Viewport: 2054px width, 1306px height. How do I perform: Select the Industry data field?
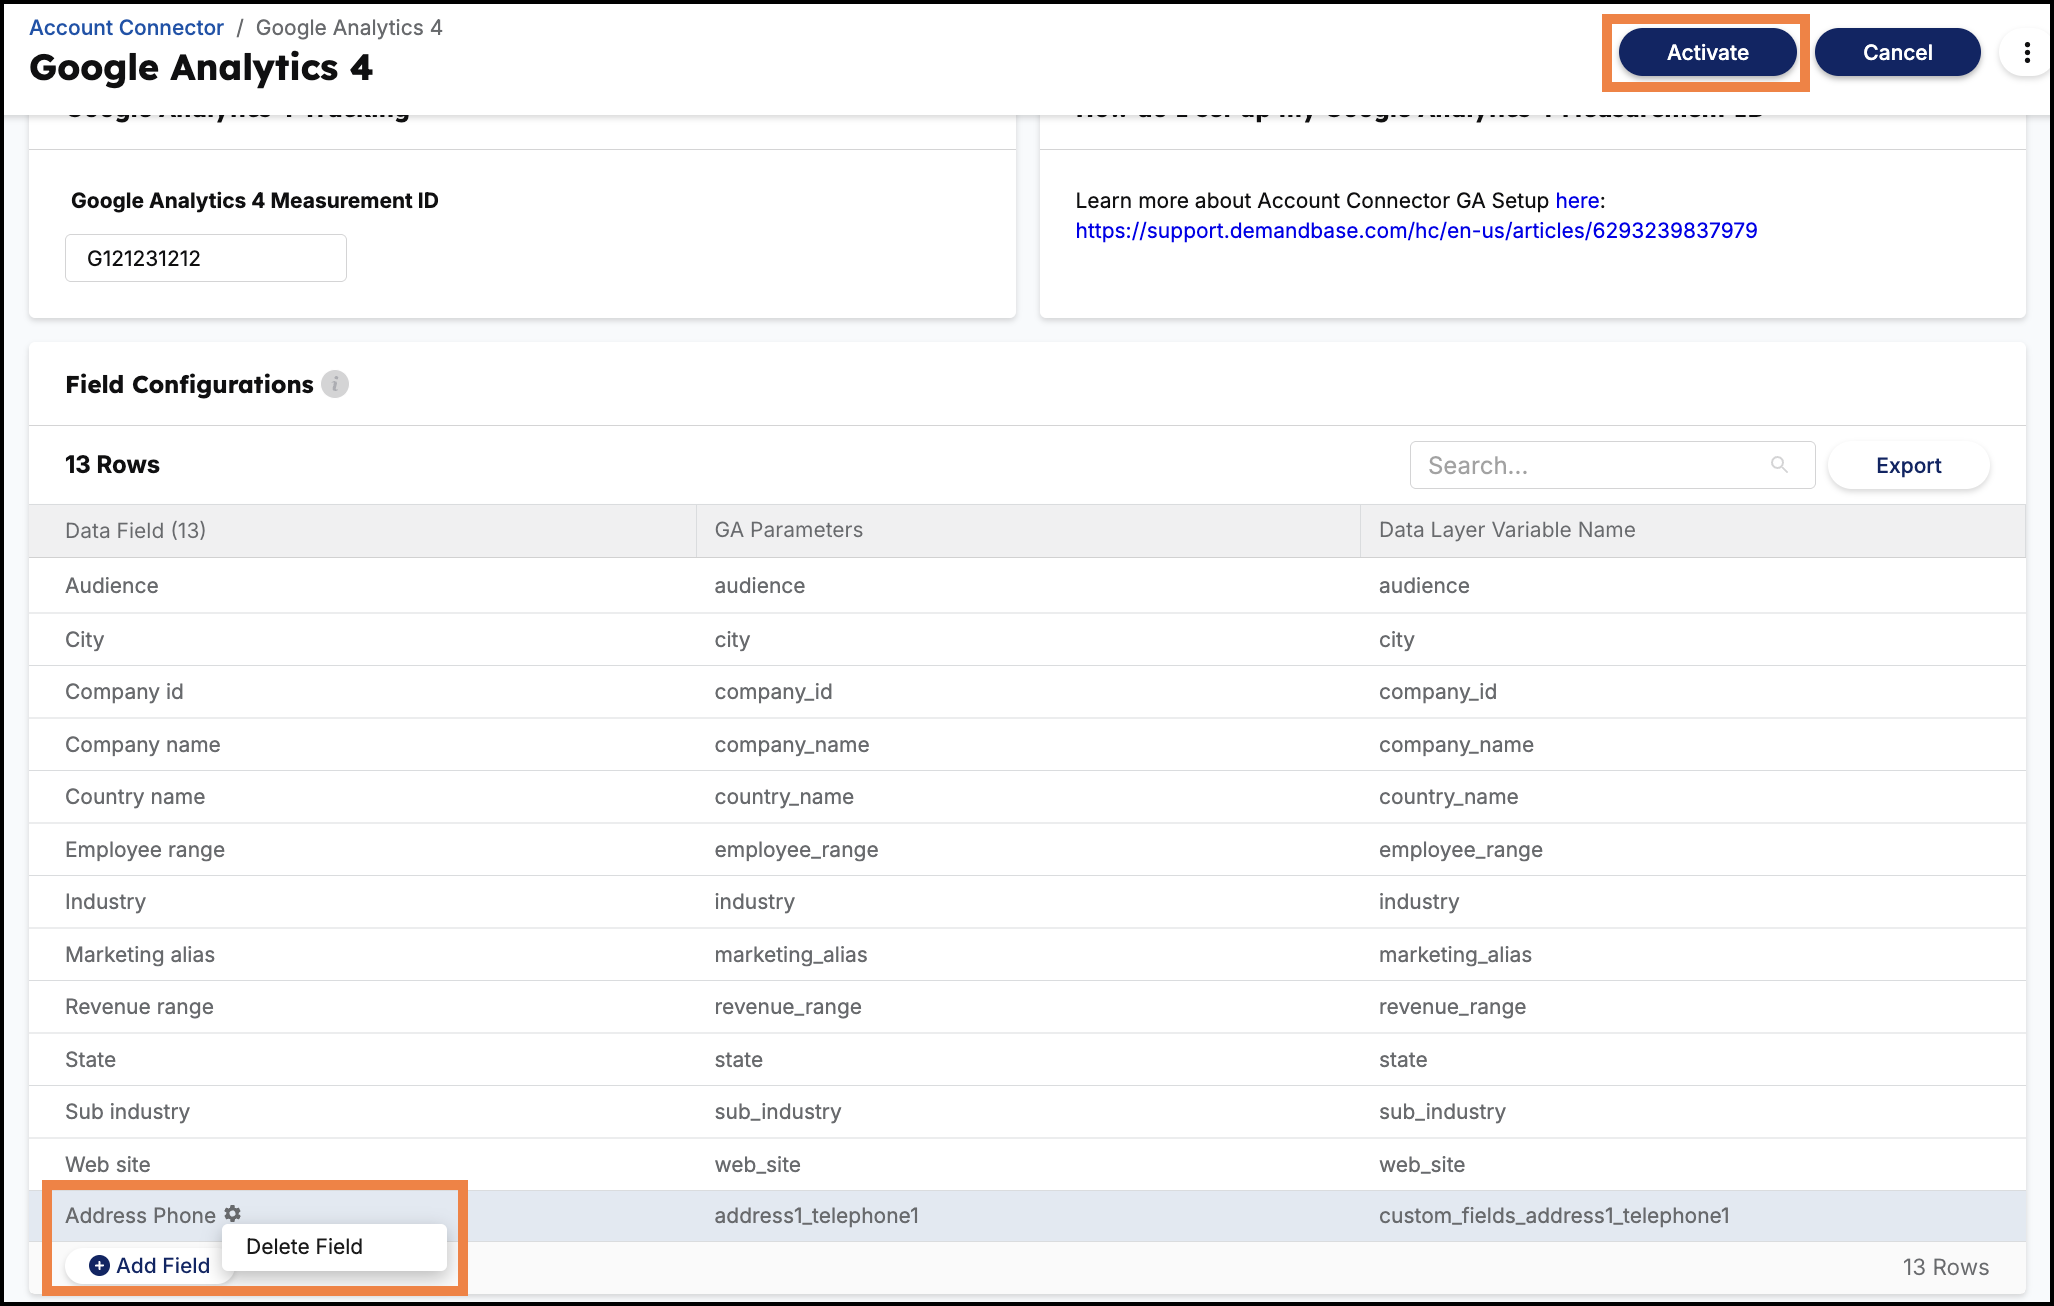point(105,902)
